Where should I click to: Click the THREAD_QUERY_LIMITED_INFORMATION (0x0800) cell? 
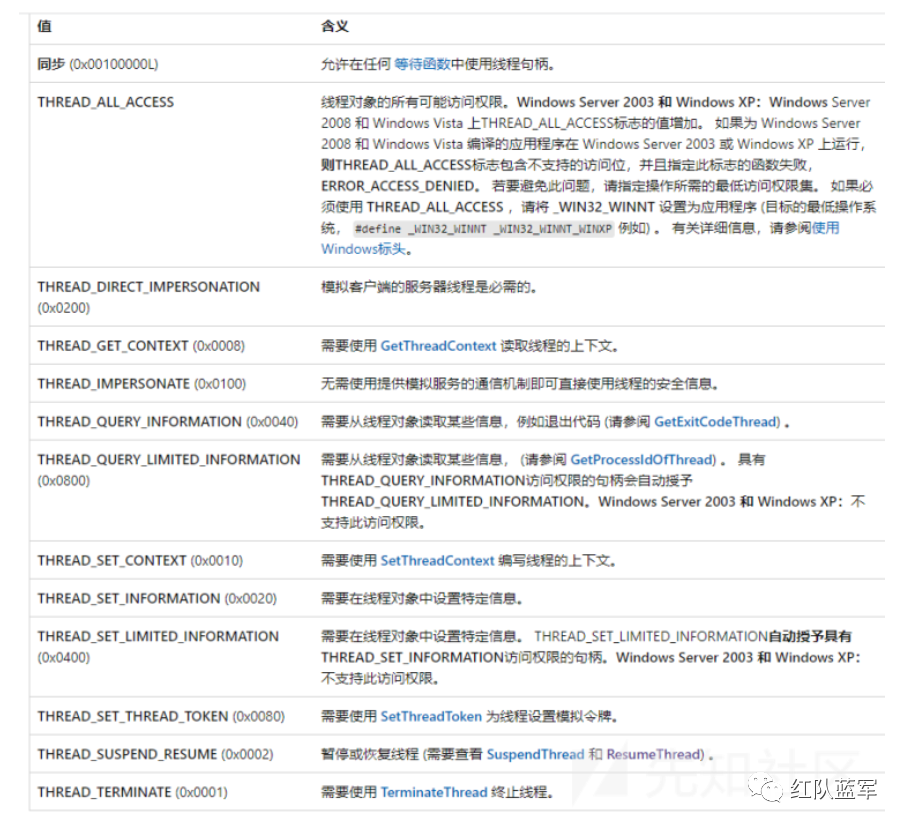click(x=171, y=491)
